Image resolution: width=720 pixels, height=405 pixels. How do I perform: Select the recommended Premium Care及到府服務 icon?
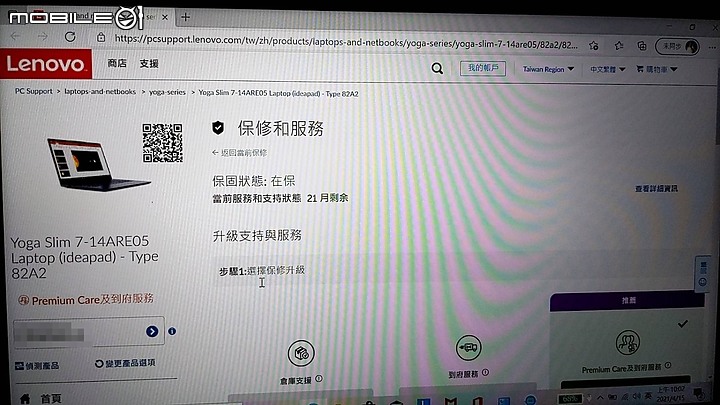(x=628, y=342)
